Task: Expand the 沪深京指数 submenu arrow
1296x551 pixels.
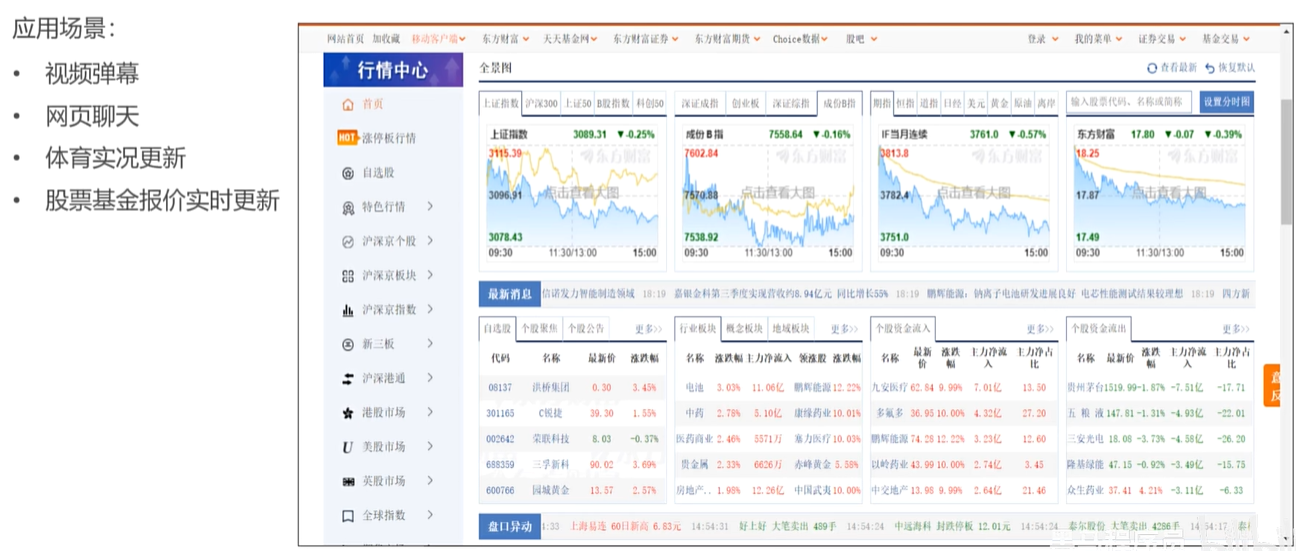Action: (430, 309)
